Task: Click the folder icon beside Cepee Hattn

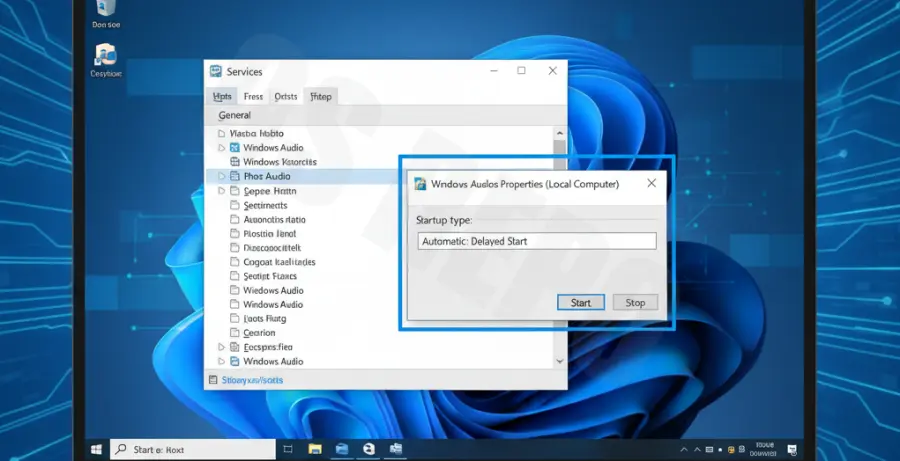Action: (x=234, y=191)
